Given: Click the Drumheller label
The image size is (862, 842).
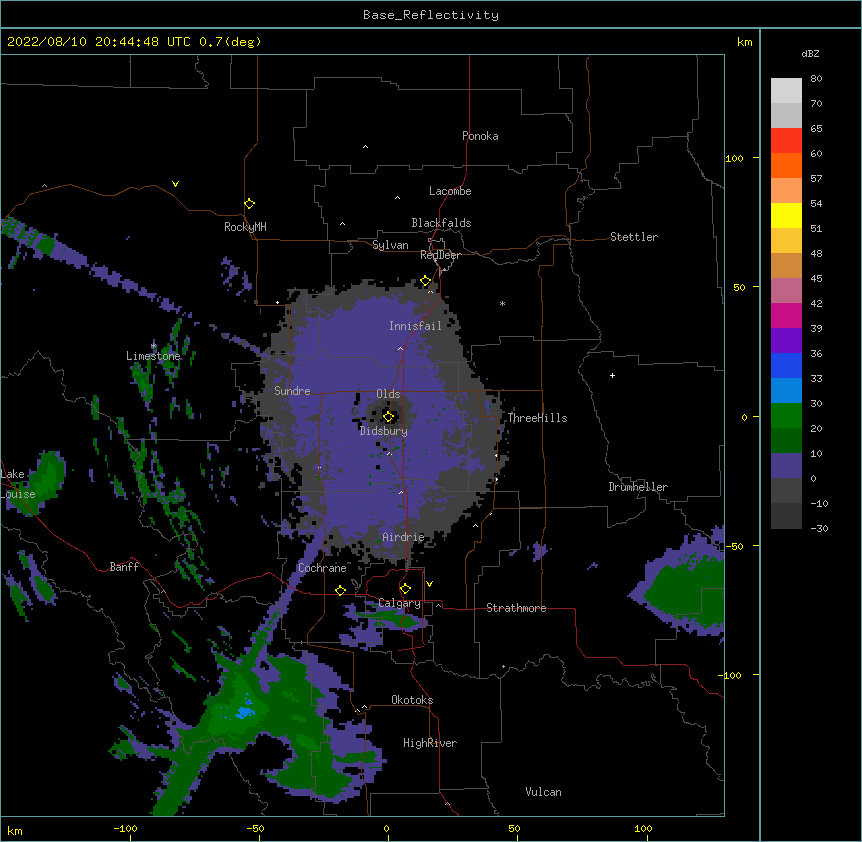Looking at the screenshot, I should coord(638,487).
